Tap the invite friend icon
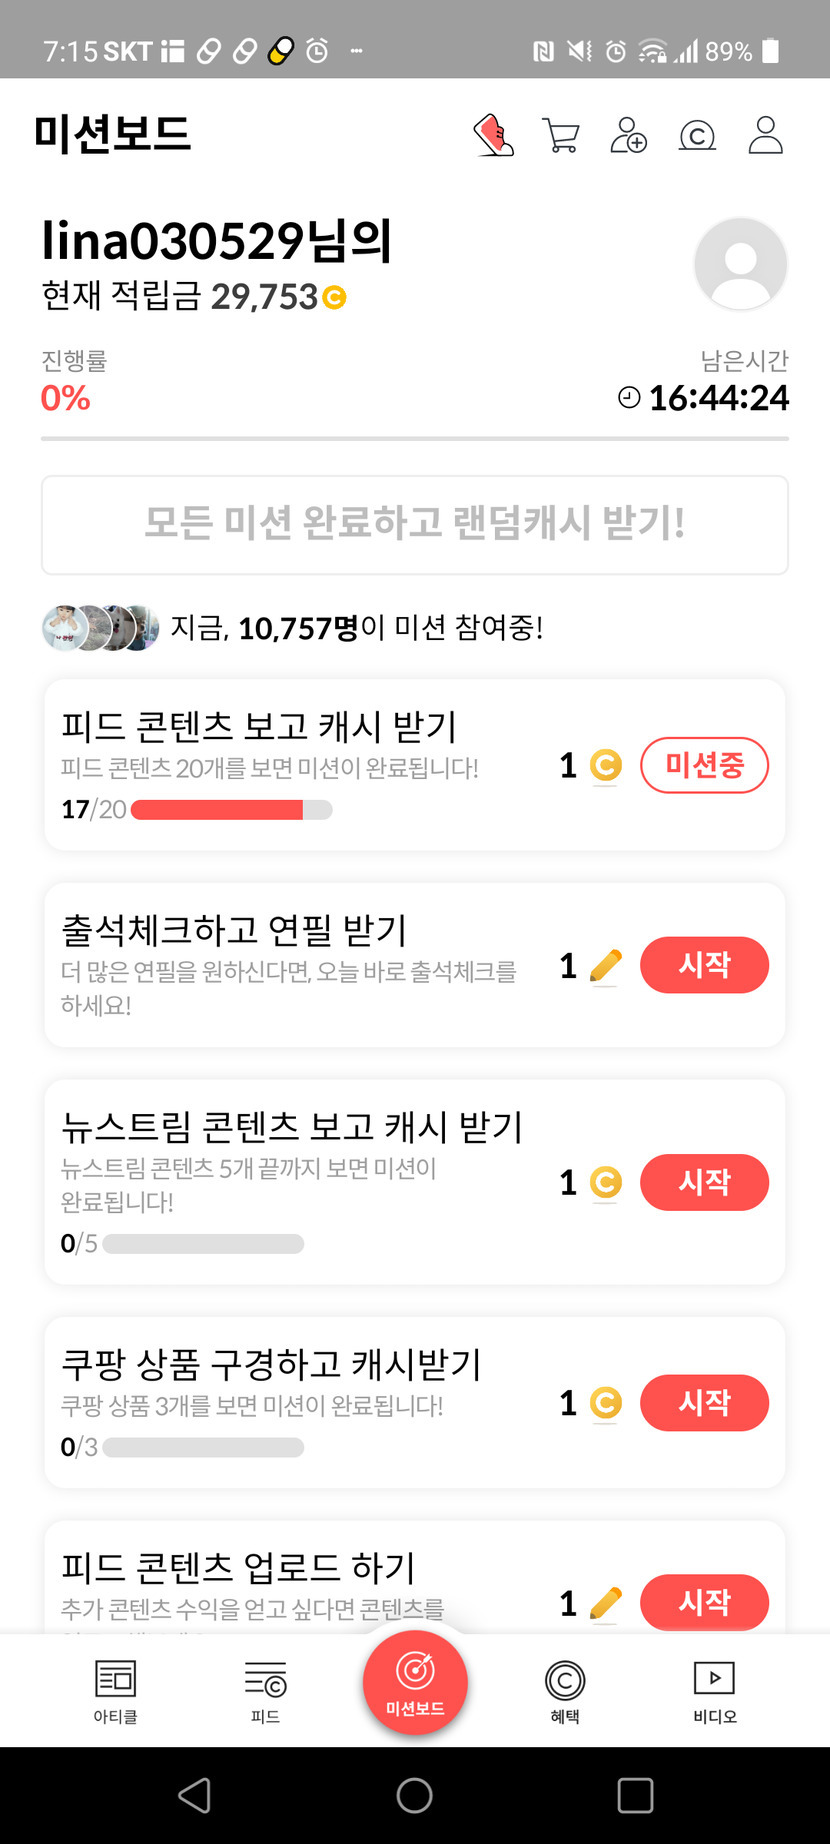This screenshot has width=830, height=1844. tap(629, 135)
